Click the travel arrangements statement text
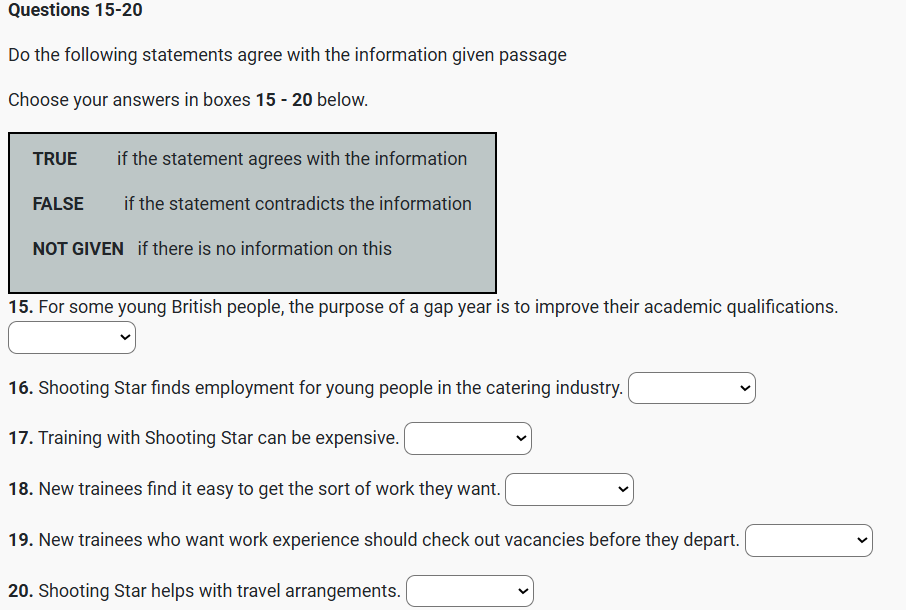Screen dimensions: 906x610 (x=219, y=591)
